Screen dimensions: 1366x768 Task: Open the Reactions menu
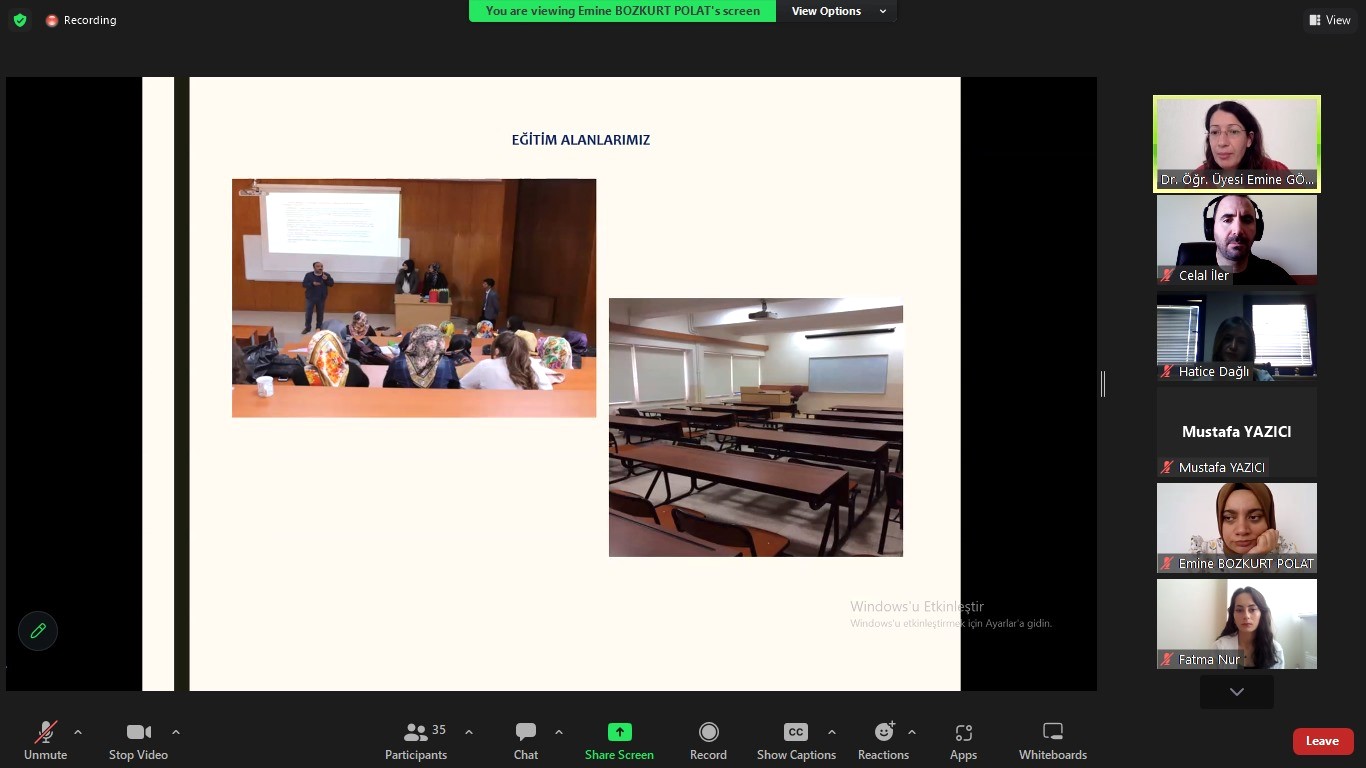coord(883,741)
